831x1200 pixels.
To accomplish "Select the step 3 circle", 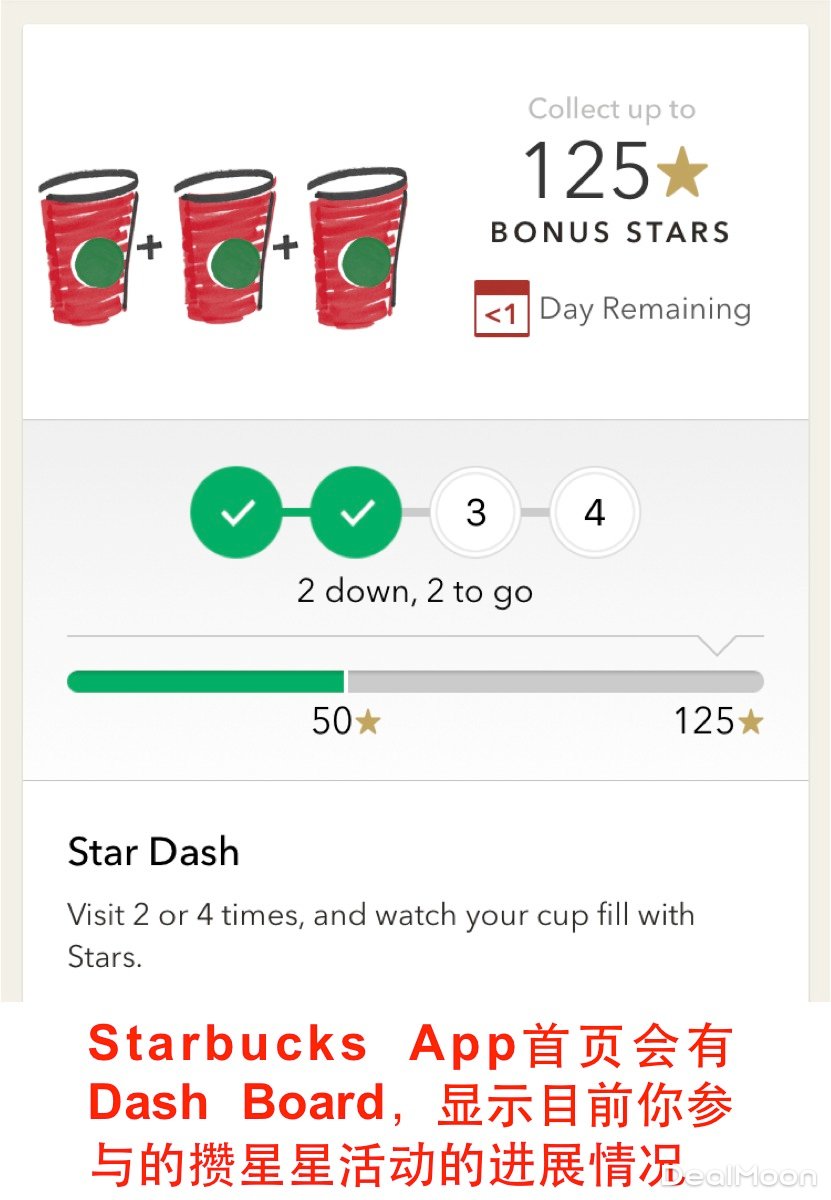I will tap(476, 513).
